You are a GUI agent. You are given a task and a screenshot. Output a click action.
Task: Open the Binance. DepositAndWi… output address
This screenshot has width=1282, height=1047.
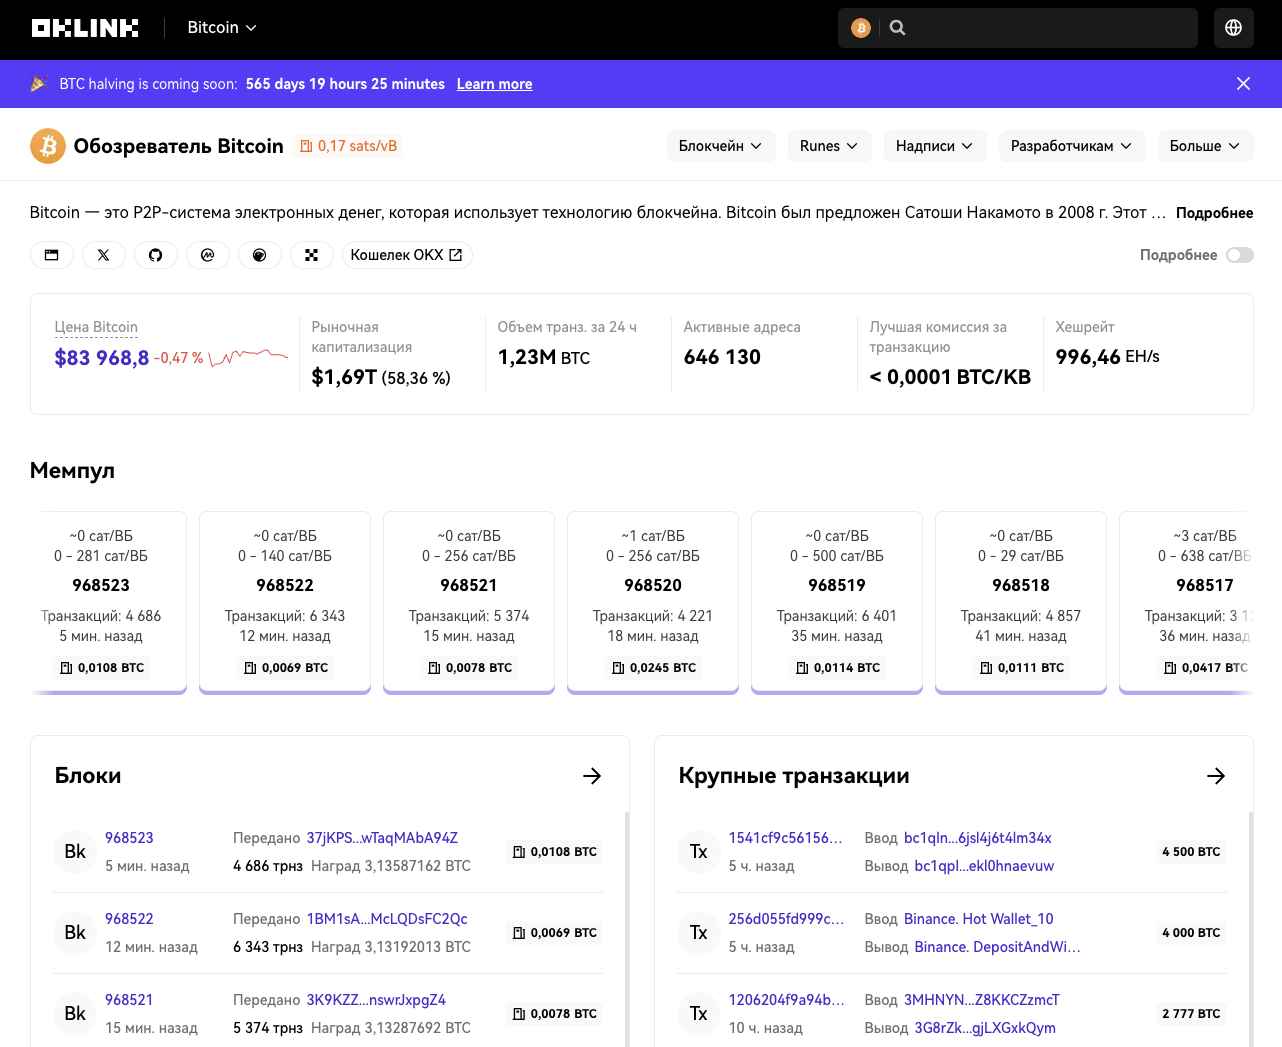[x=997, y=947]
